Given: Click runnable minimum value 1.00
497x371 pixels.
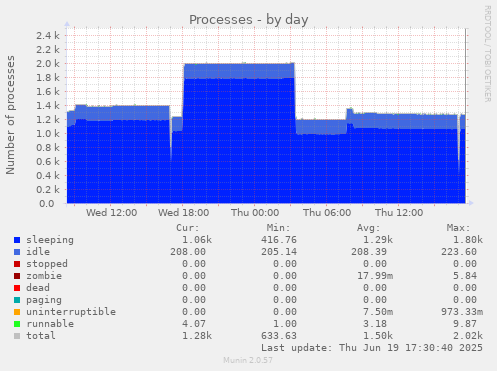Looking at the screenshot, I should (x=285, y=324).
